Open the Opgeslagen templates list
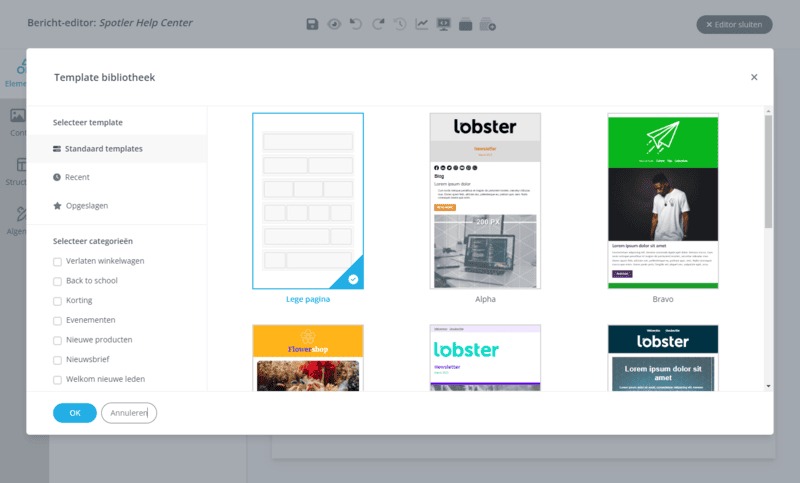 tap(86, 206)
